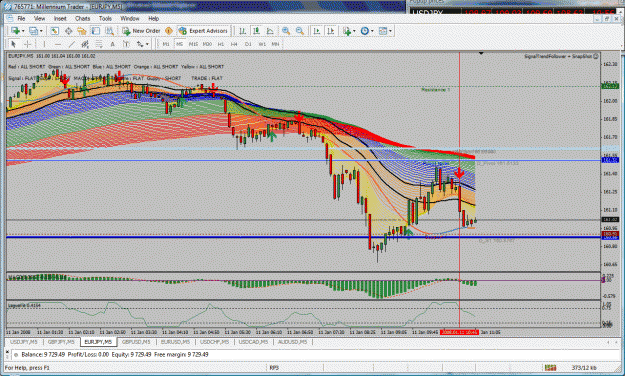Zoom in on the chart

[286, 31]
